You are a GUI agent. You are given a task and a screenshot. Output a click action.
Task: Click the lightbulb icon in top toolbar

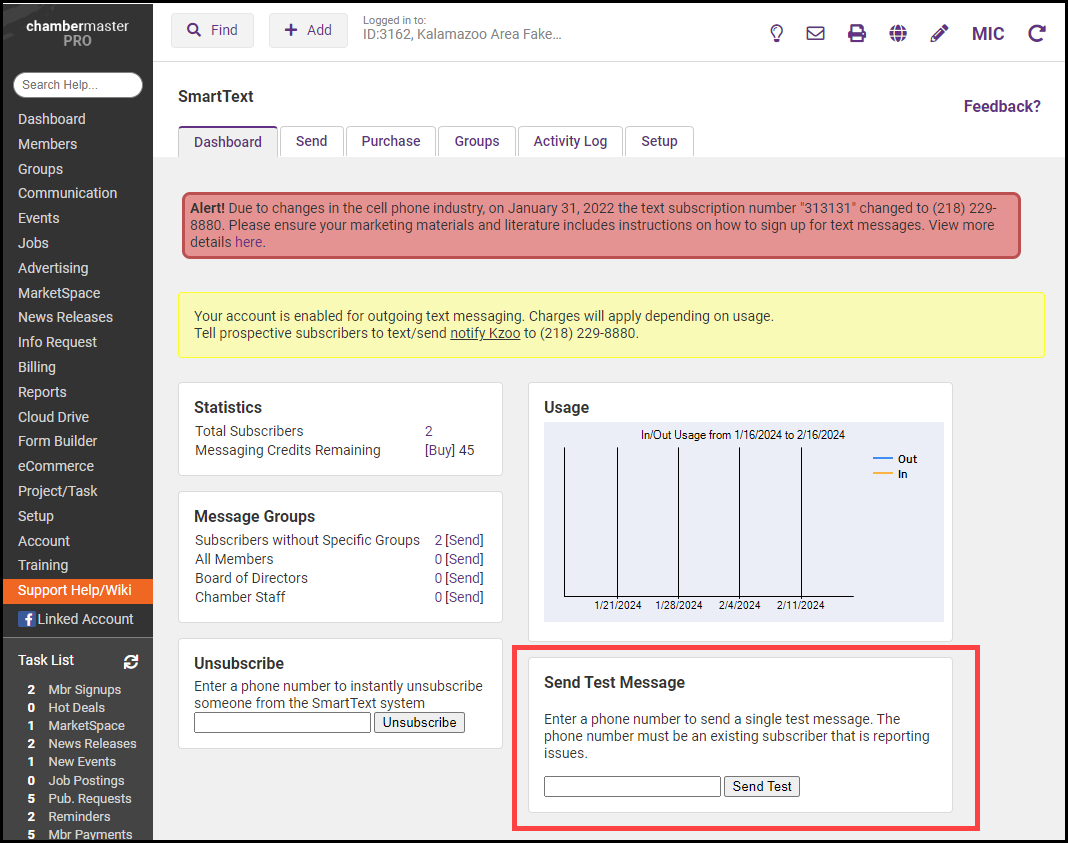click(x=776, y=33)
